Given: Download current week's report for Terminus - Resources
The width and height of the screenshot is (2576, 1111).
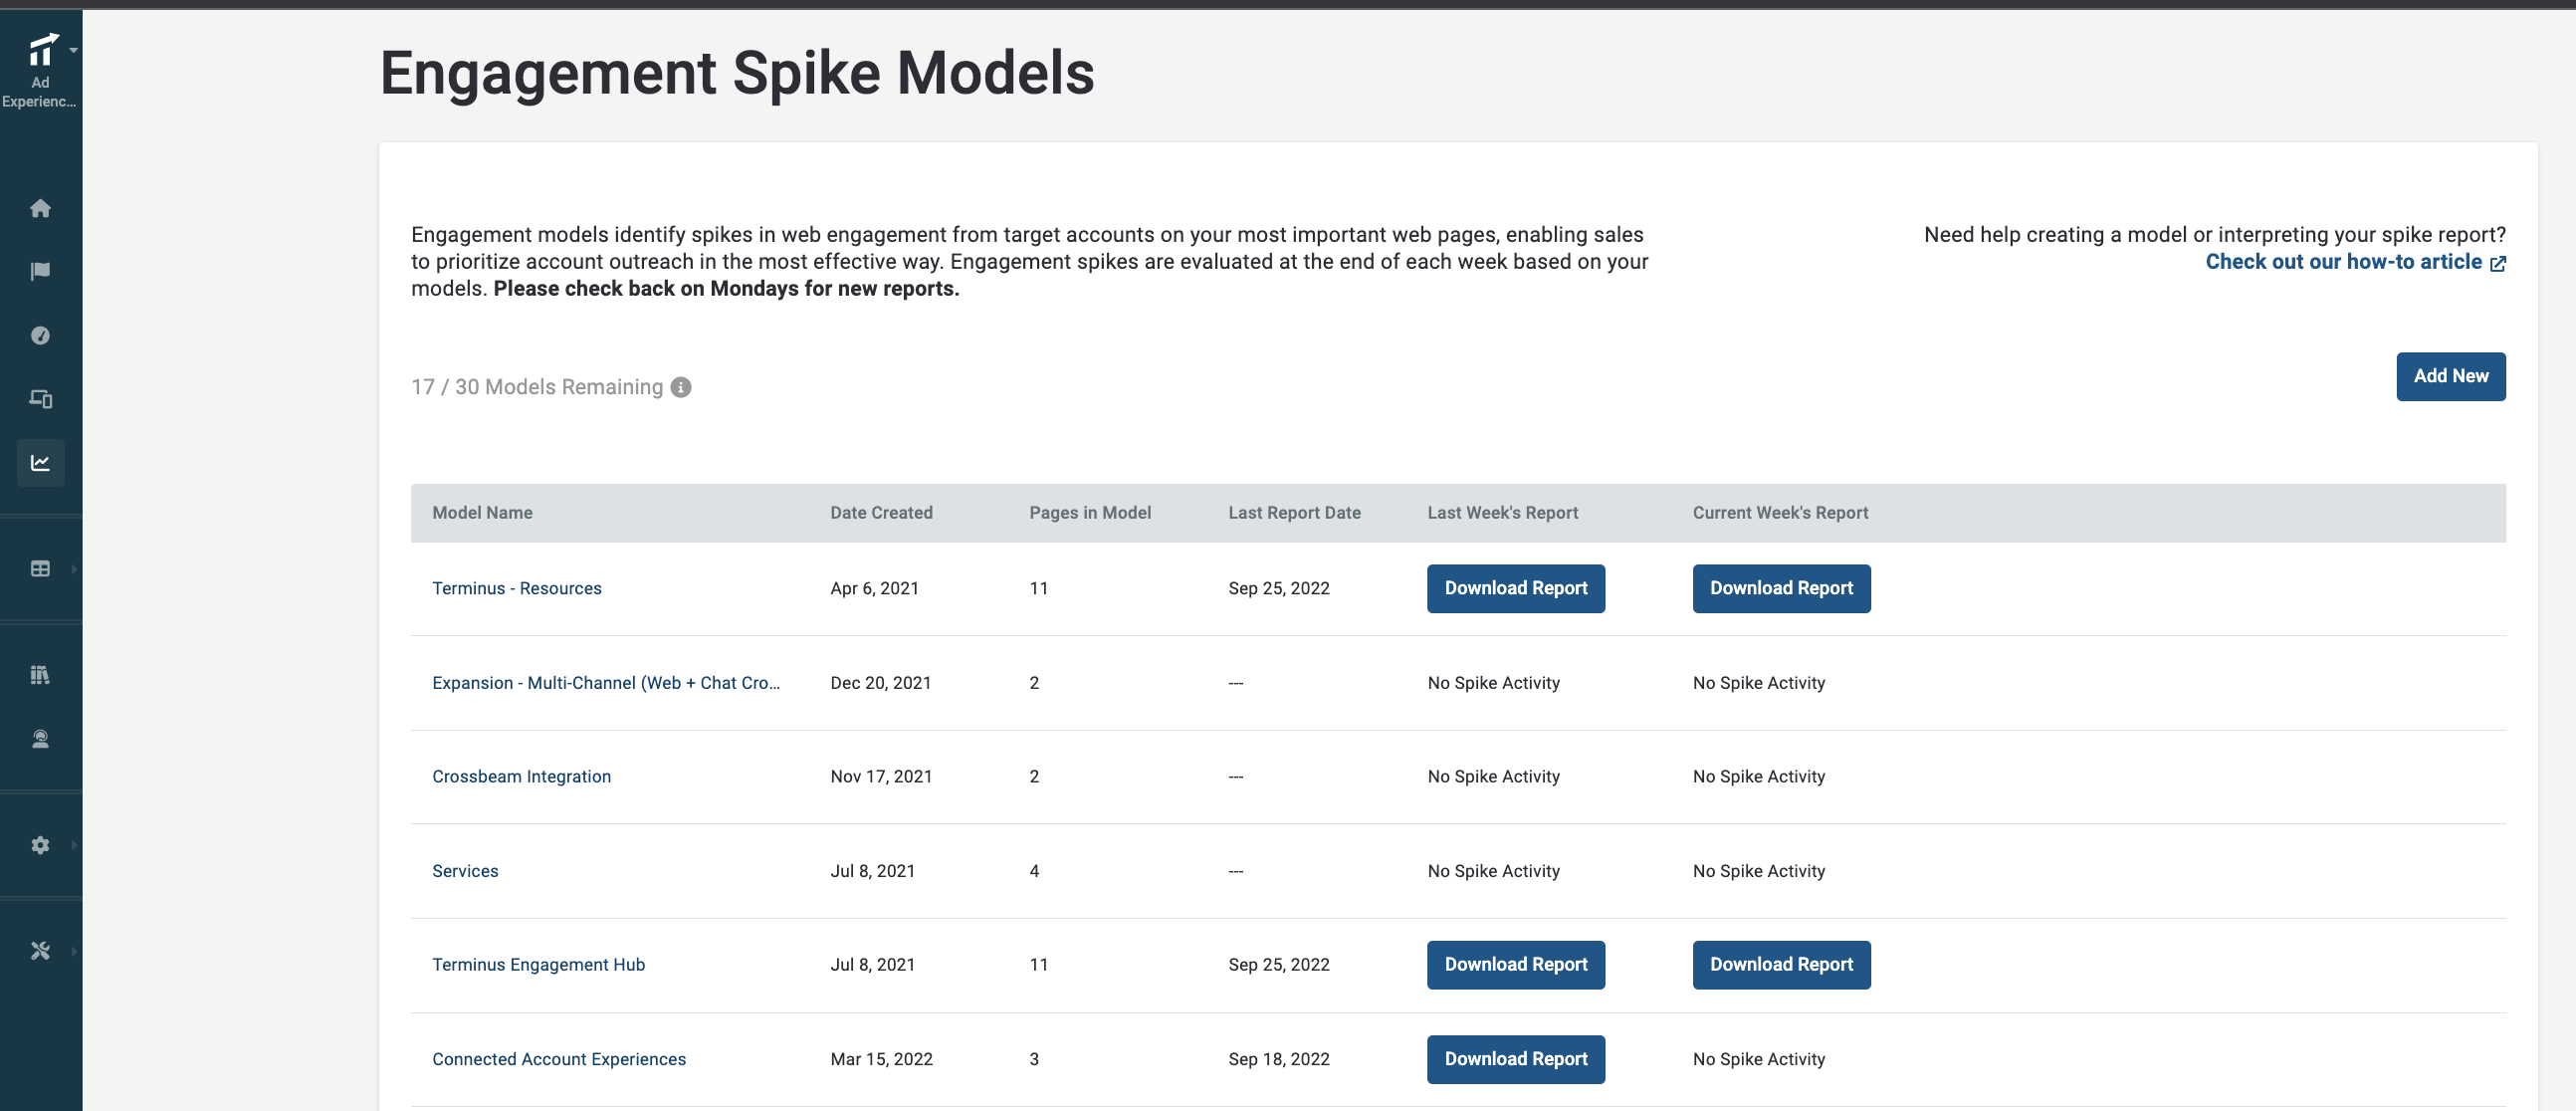Looking at the screenshot, I should (x=1781, y=588).
